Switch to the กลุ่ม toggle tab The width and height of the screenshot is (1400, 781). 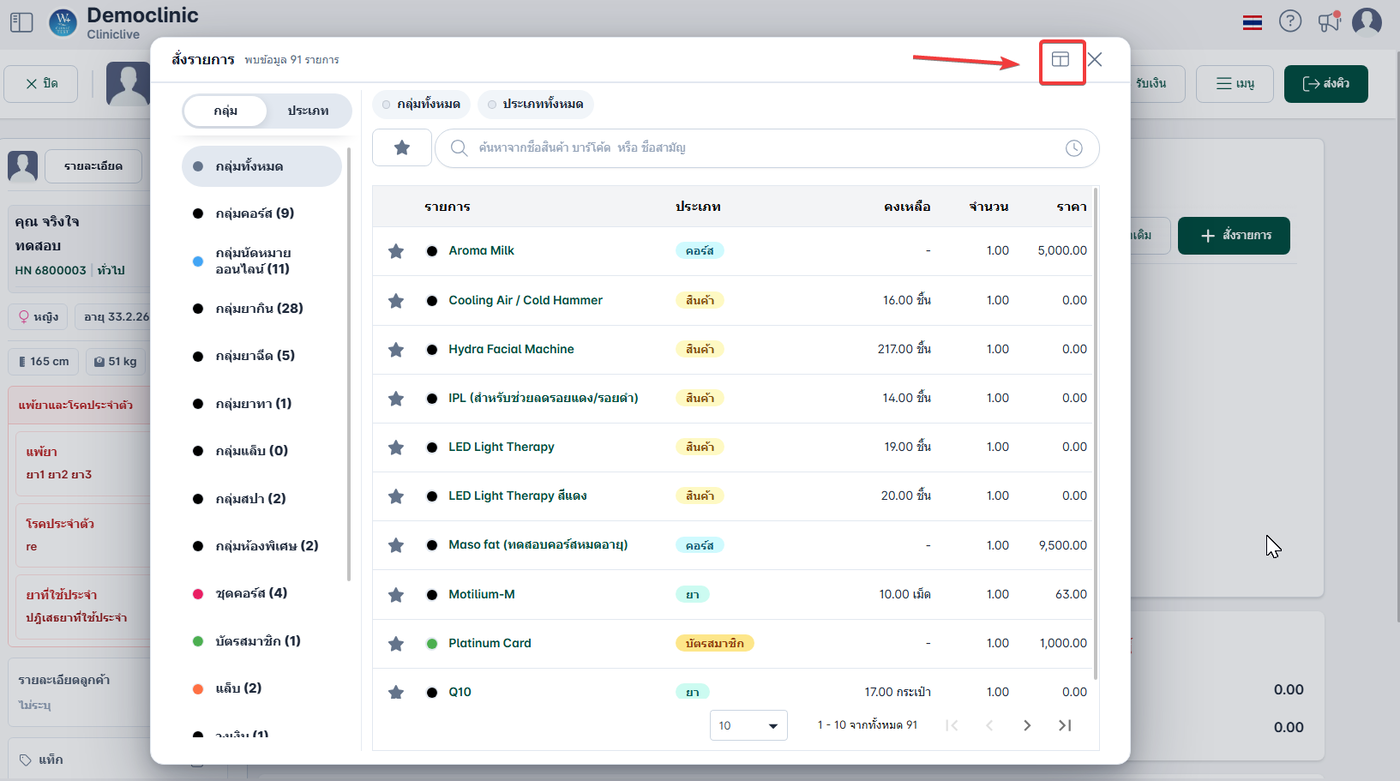tap(225, 111)
